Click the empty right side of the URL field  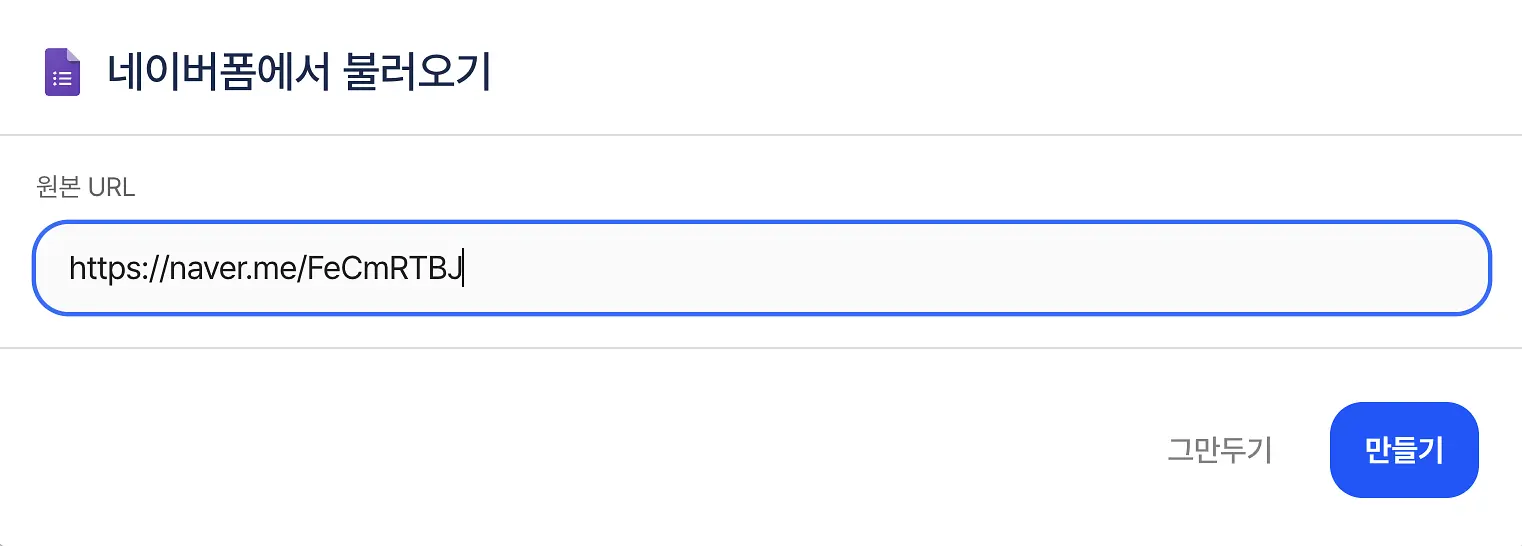(x=975, y=268)
